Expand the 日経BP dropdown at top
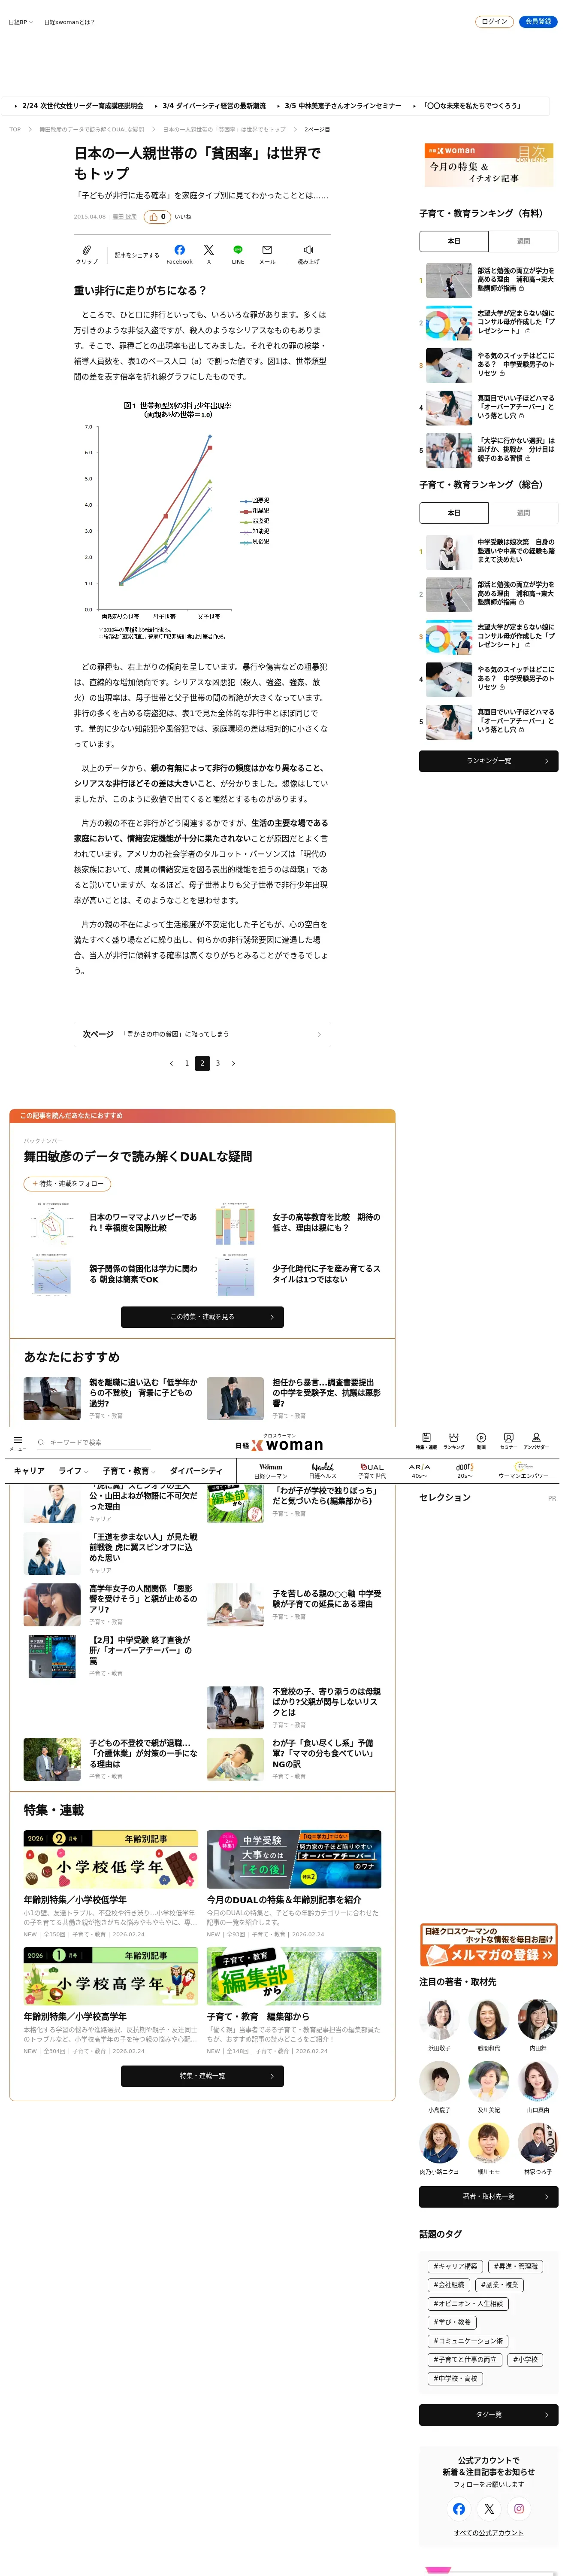Viewport: 568px width, 2576px height. [21, 22]
